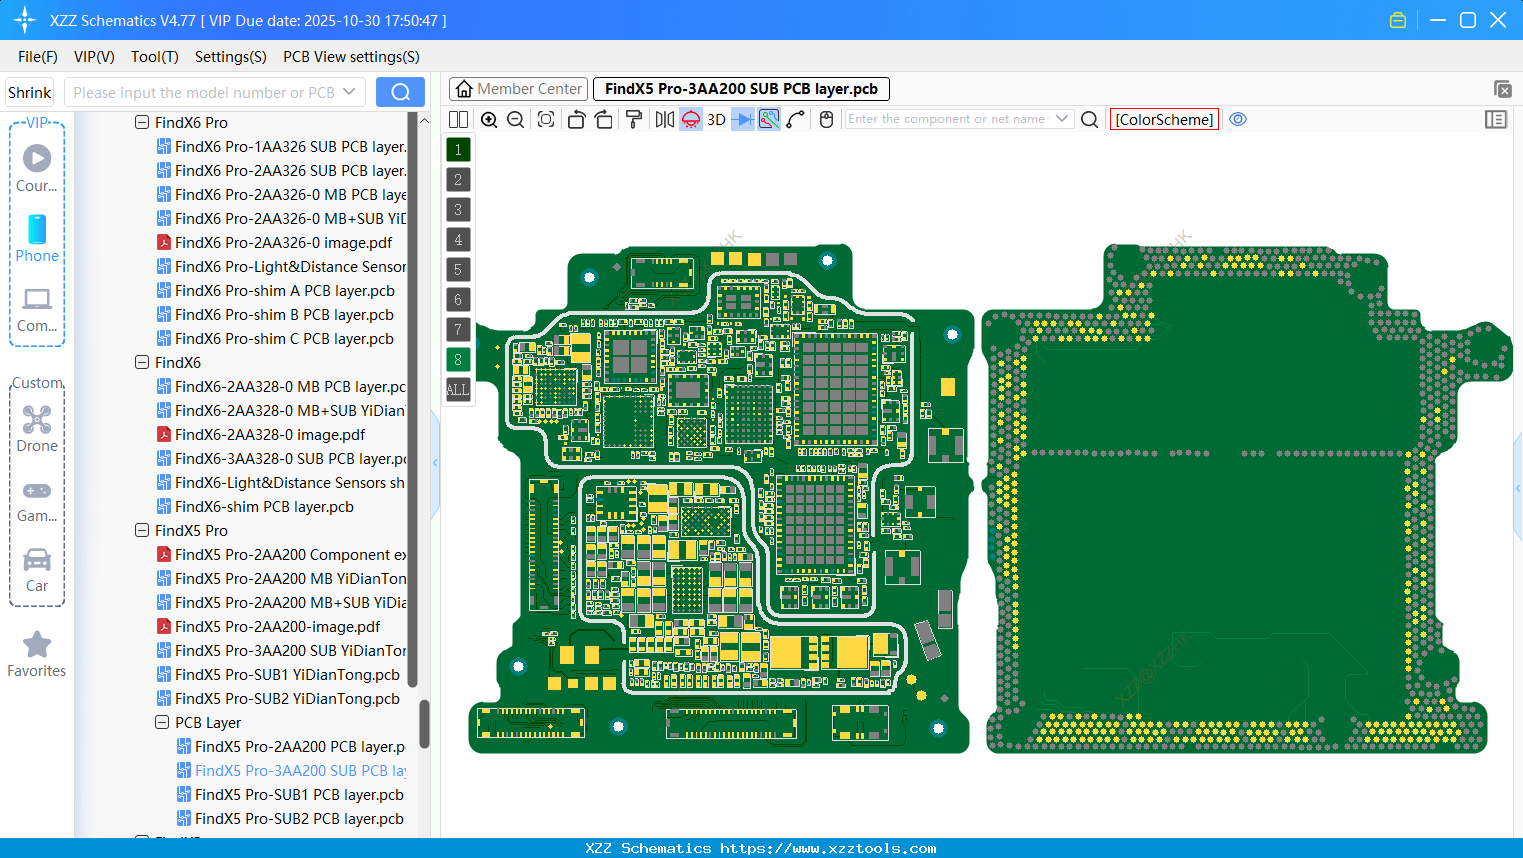Toggle the highlighted area-select tool
The image size is (1523, 858).
(x=768, y=119)
